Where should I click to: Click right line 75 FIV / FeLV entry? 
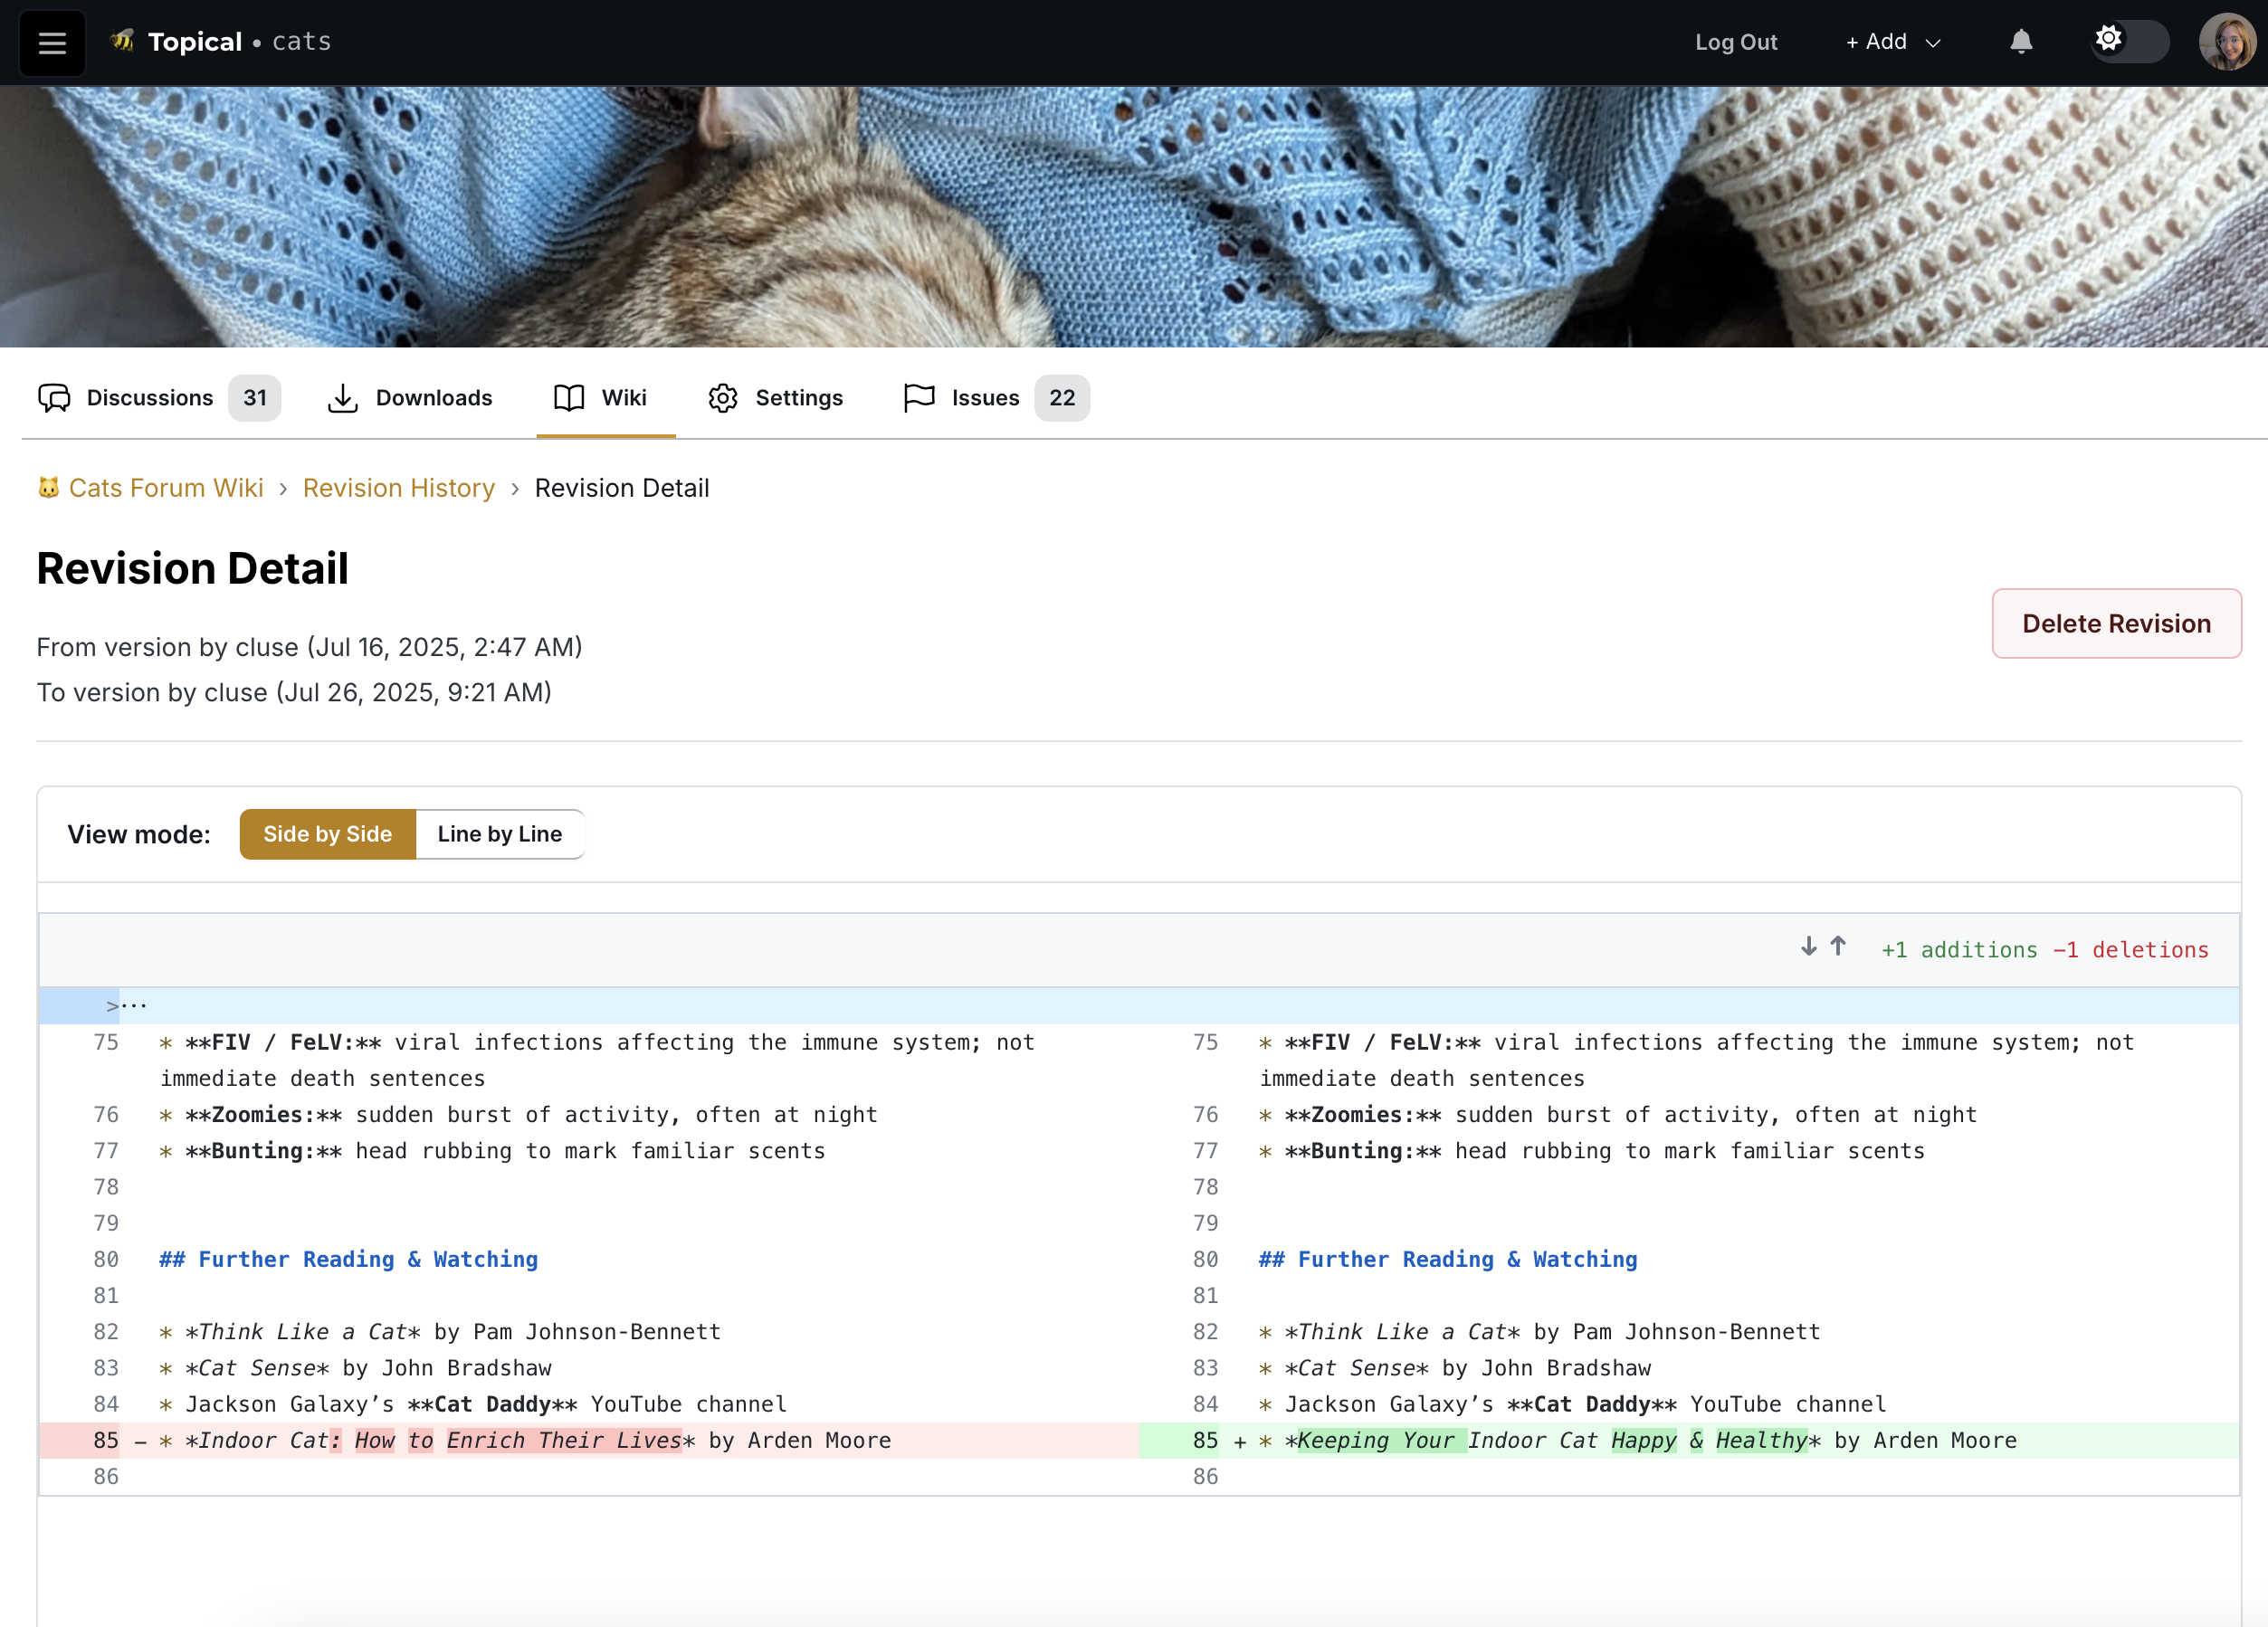pos(1696,1060)
